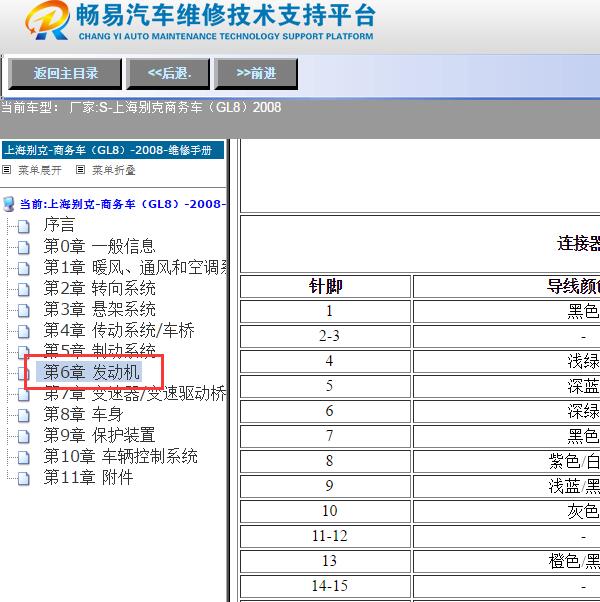Click the 灰色 wire color cell
The height and width of the screenshot is (602, 600).
pos(506,511)
